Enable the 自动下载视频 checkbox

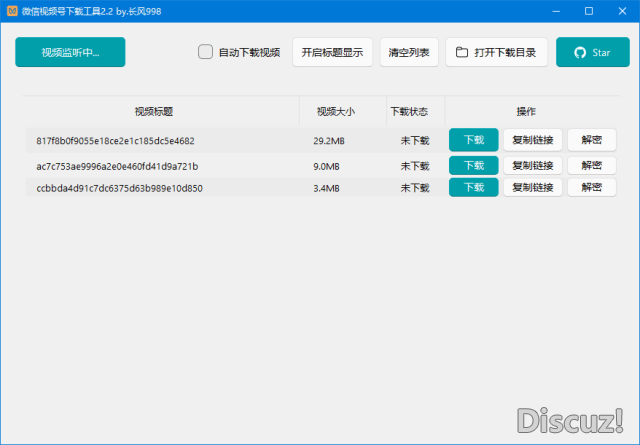(205, 52)
